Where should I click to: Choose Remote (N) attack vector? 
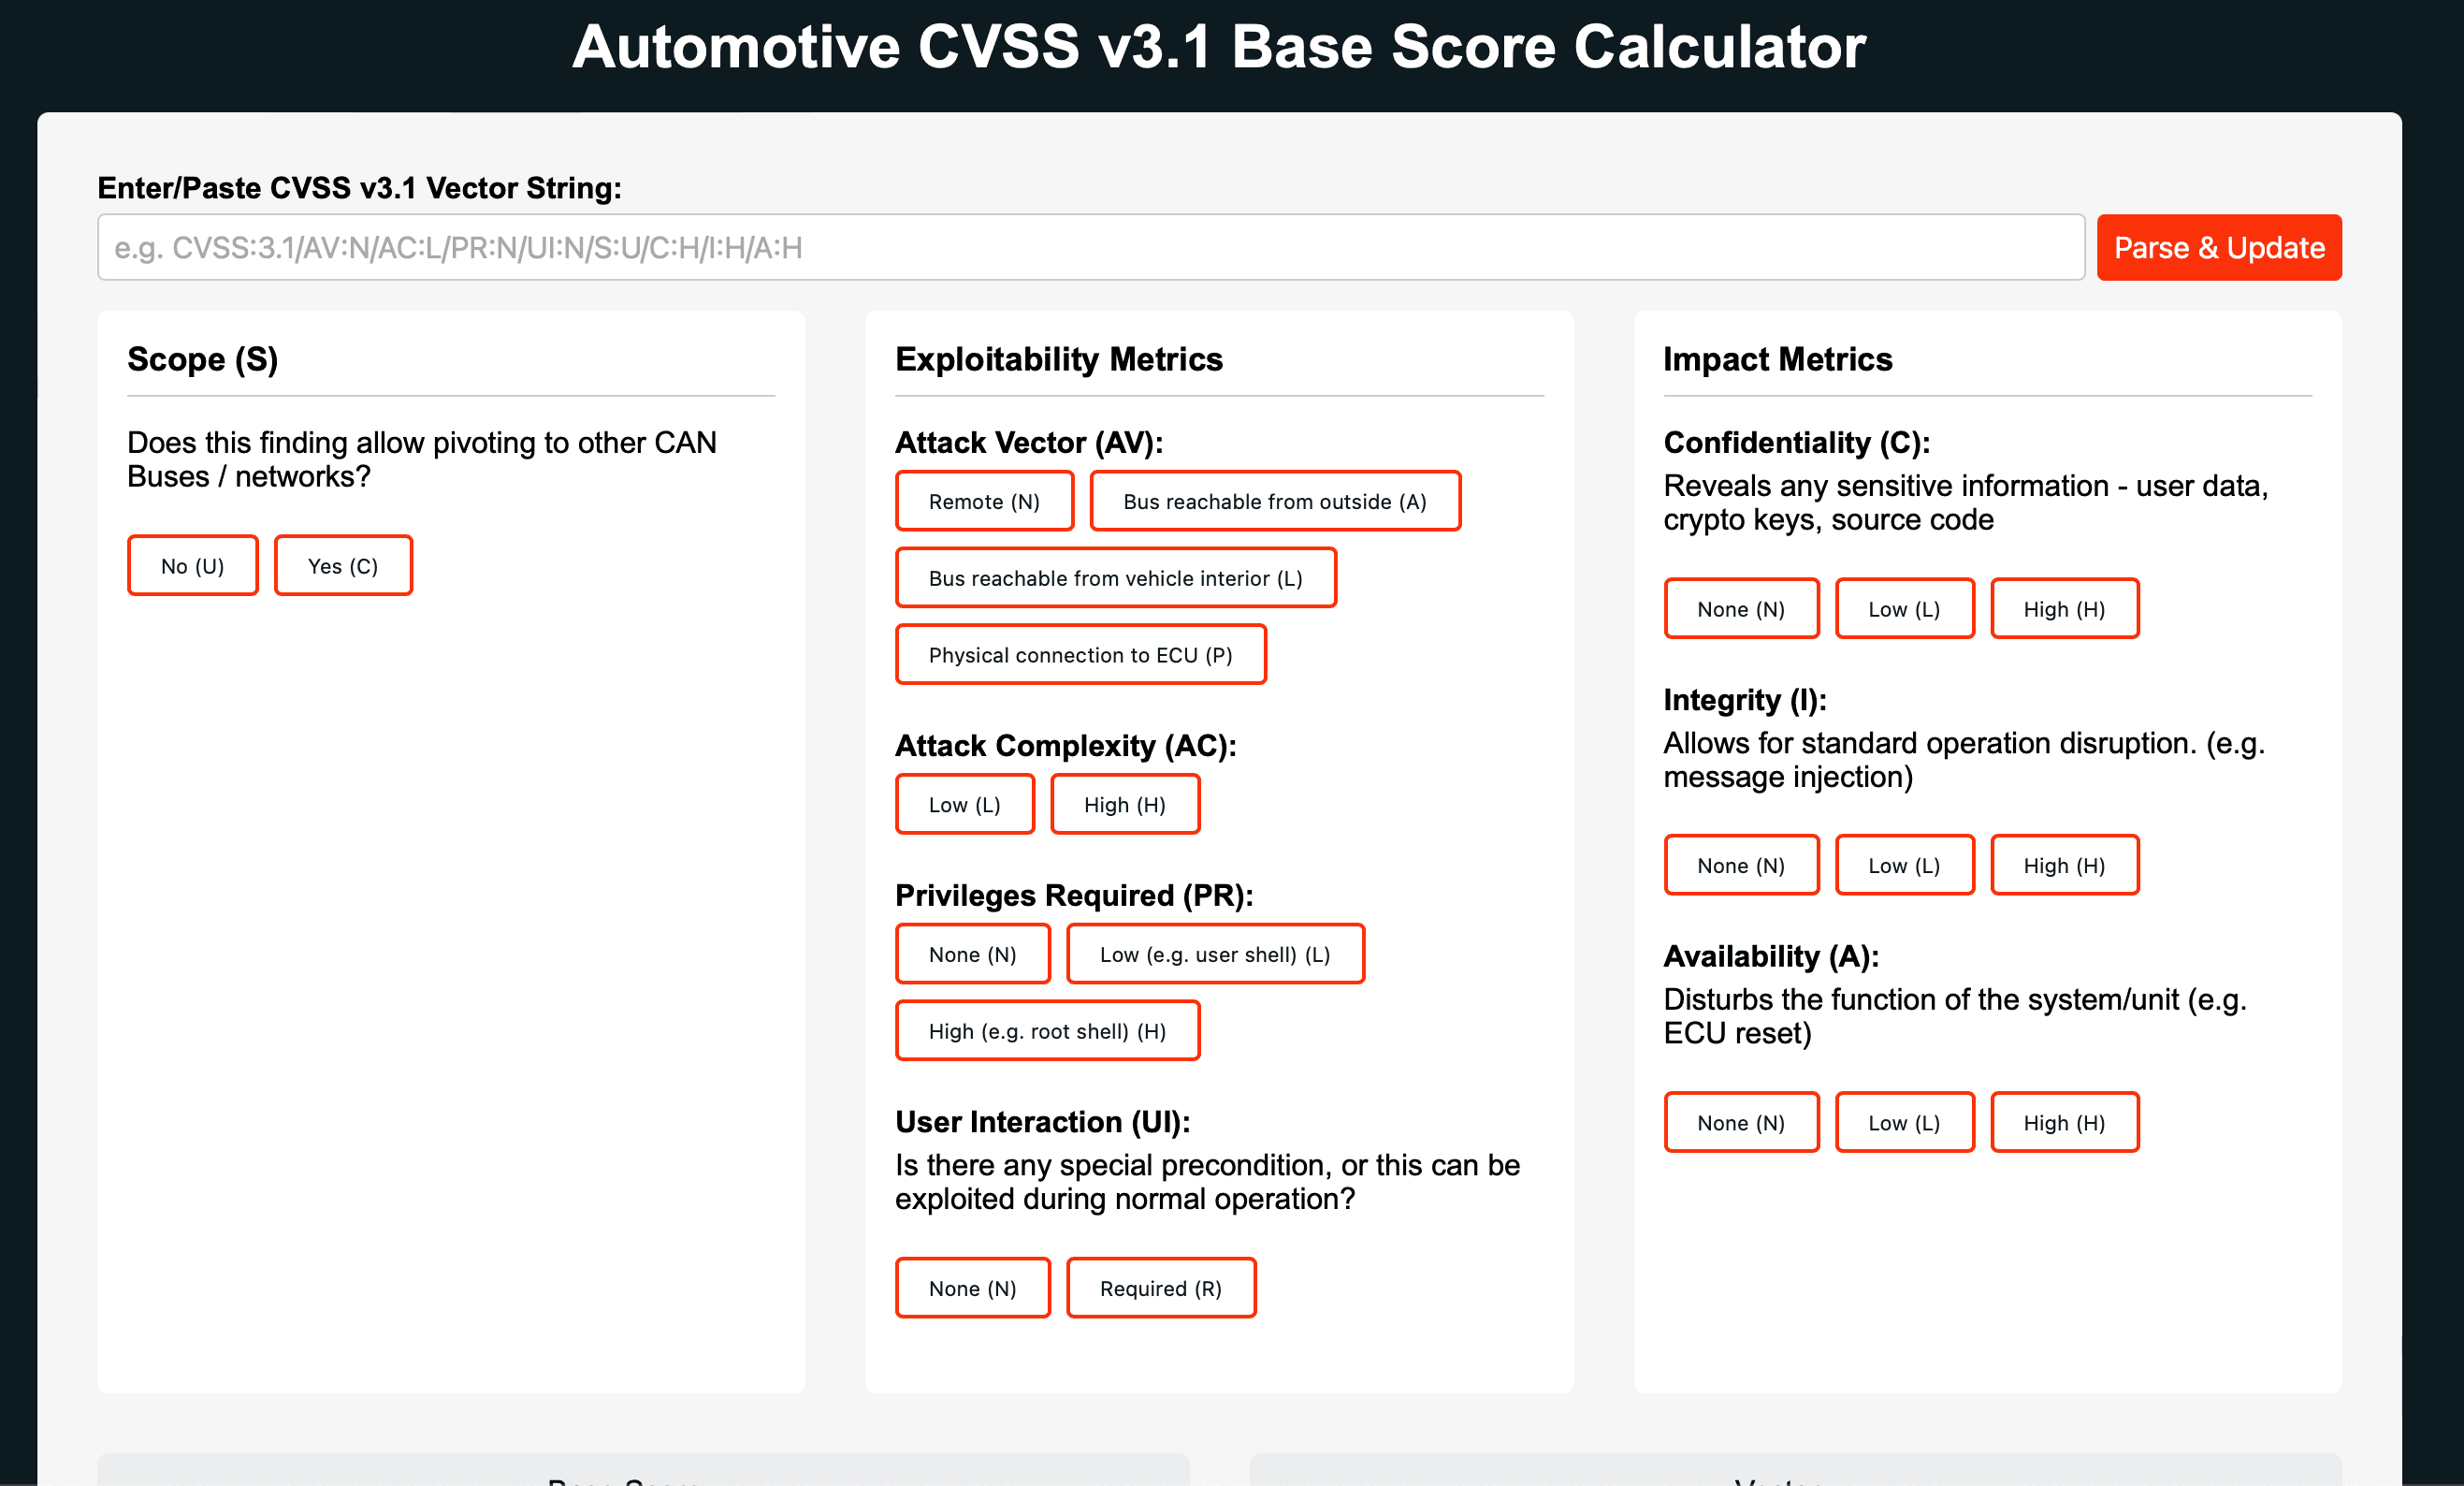point(984,501)
